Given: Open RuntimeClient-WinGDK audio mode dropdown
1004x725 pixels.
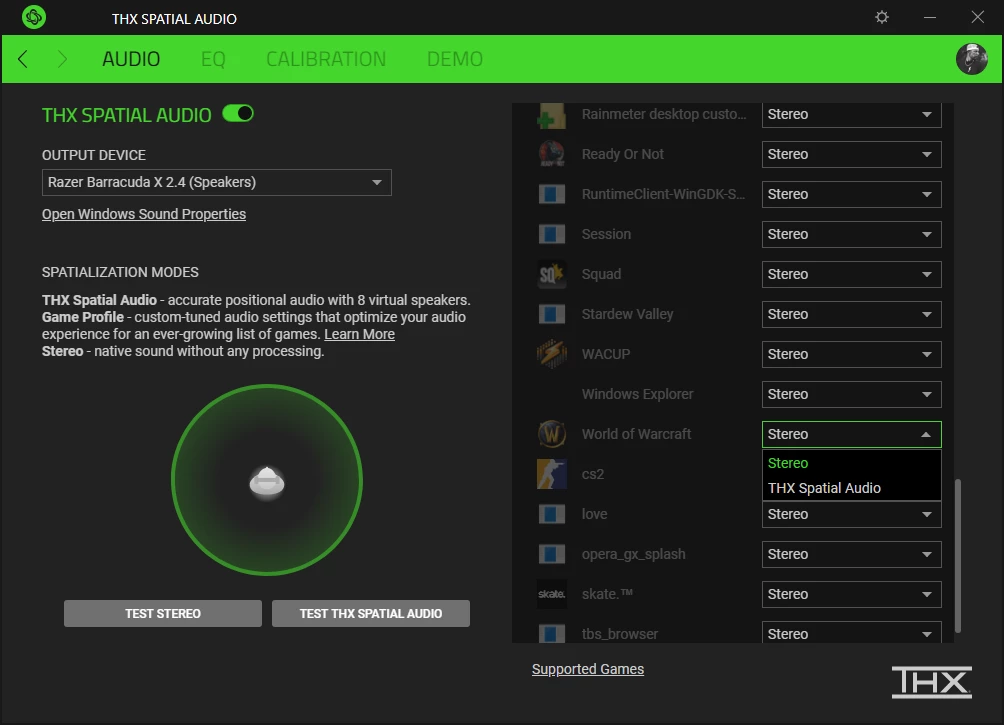Looking at the screenshot, I should pos(852,194).
